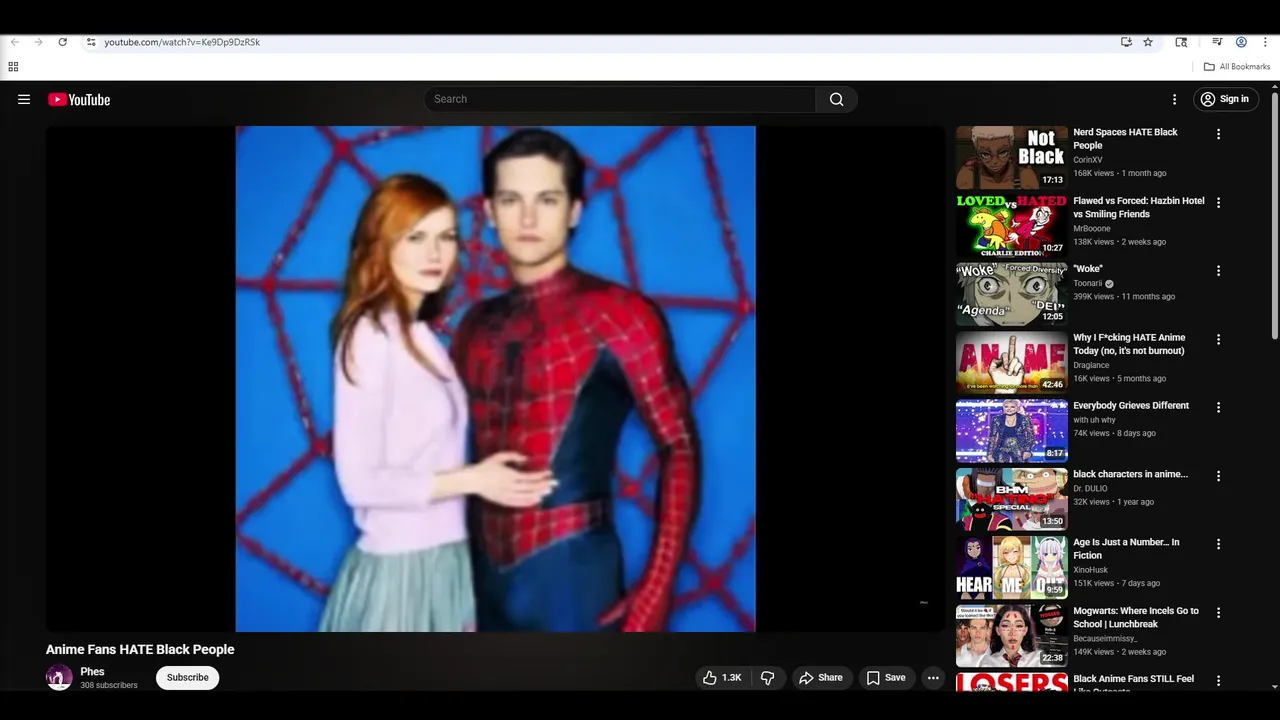1280x720 pixels.
Task: Open title Flawed vs Forced: Hazbin Hotel
Action: [1138, 207]
